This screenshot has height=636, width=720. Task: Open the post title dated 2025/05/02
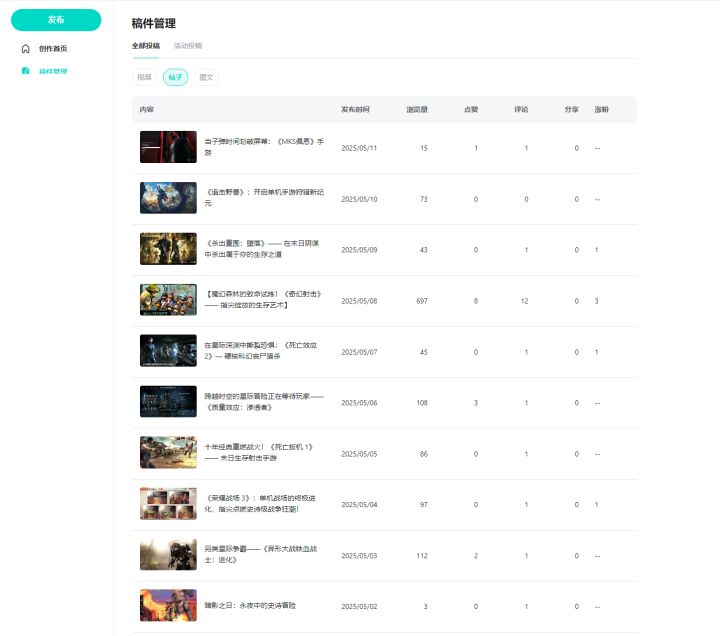[x=250, y=605]
